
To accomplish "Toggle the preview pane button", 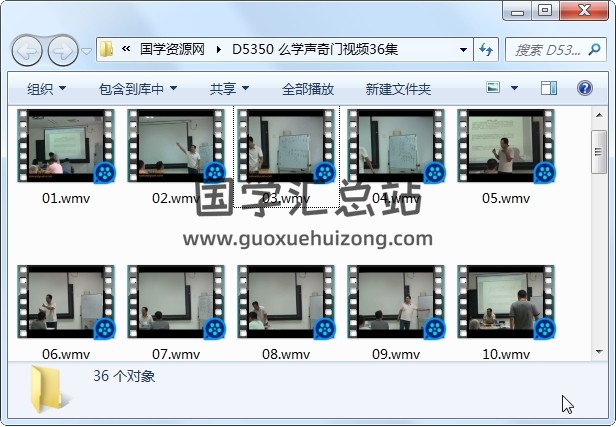I will click(x=548, y=88).
